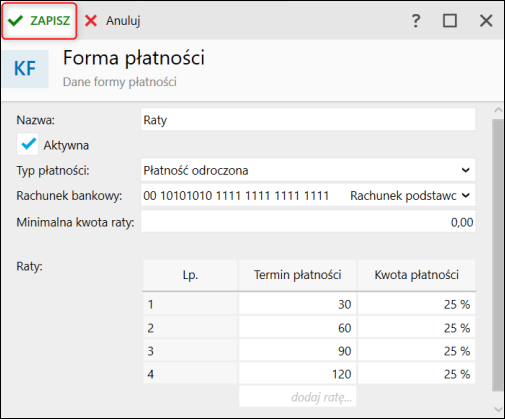This screenshot has width=505, height=419.
Task: Open help via the question mark icon
Action: pos(416,21)
